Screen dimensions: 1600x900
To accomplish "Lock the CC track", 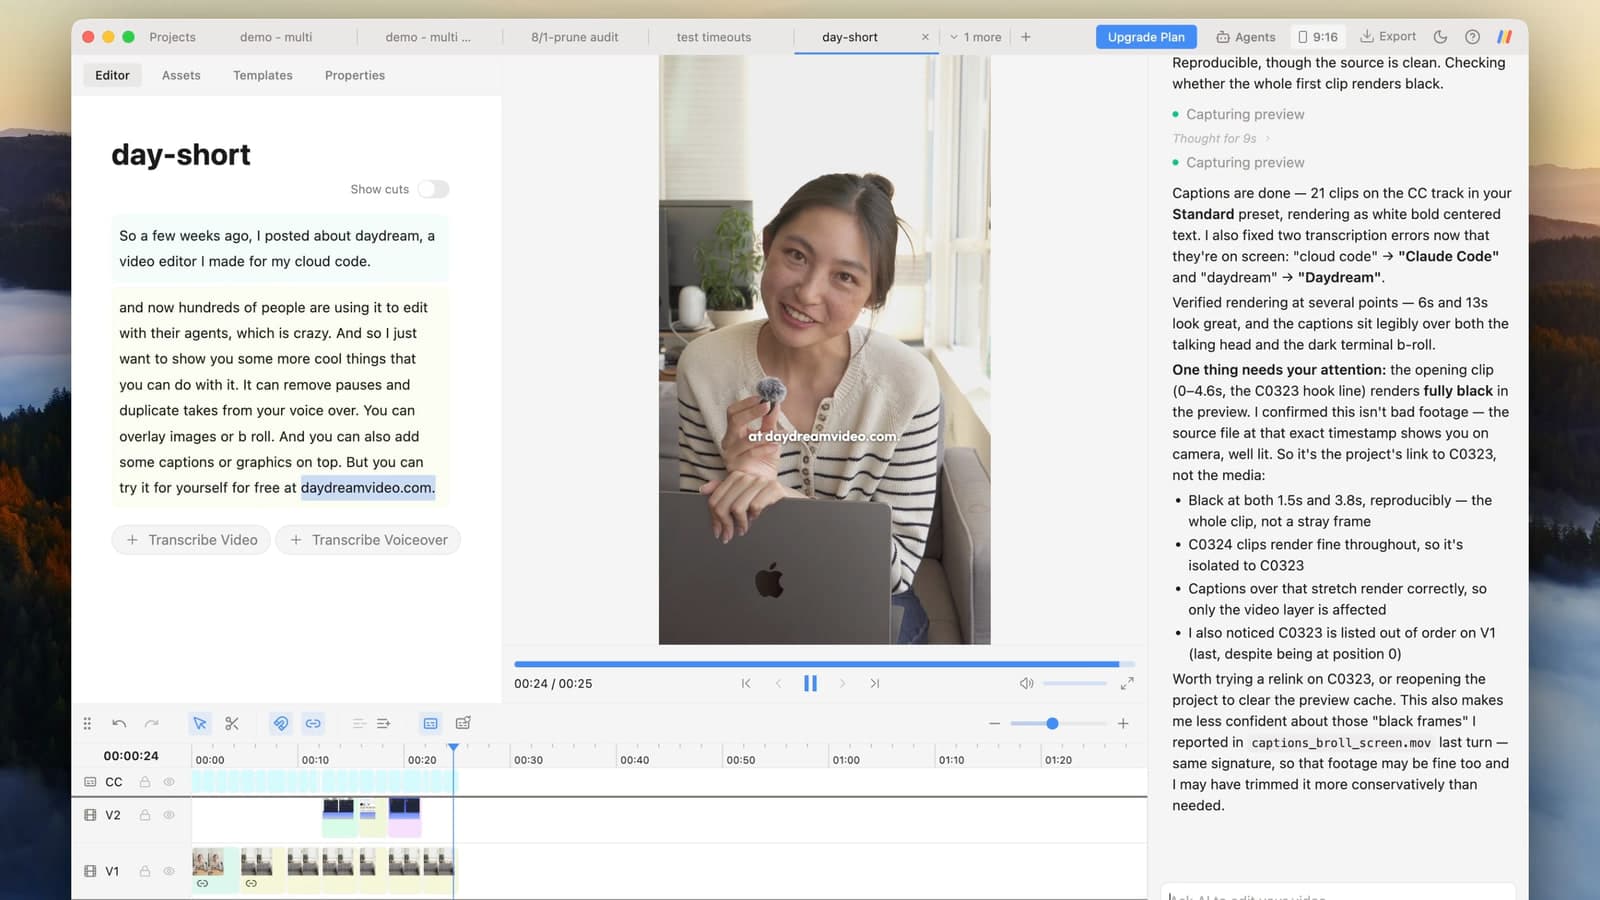I will coord(145,782).
